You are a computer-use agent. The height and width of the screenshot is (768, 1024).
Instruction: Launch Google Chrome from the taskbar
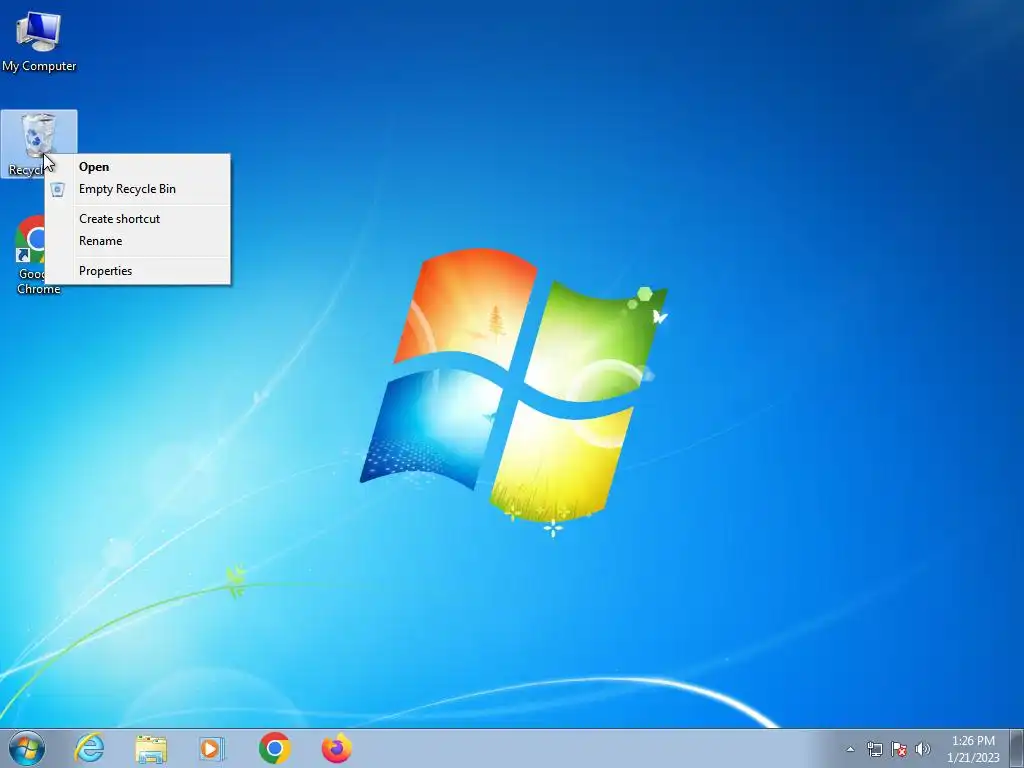[275, 748]
